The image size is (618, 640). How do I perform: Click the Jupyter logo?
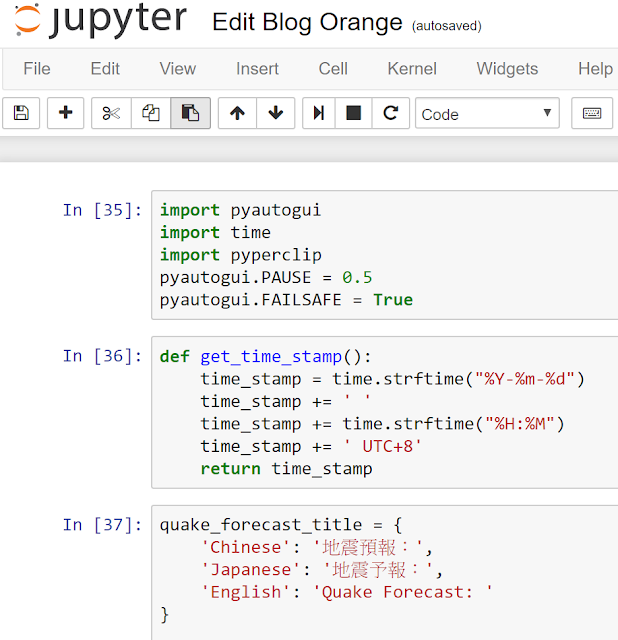tap(100, 20)
